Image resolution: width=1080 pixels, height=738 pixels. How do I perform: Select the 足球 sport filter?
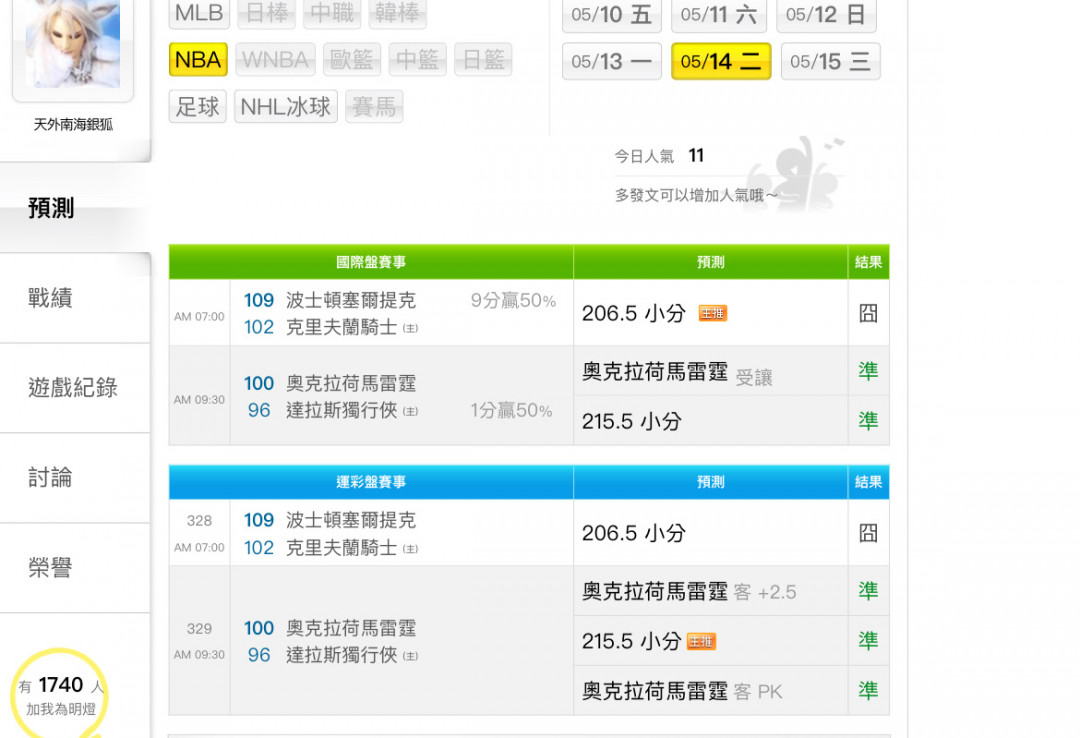click(x=198, y=107)
